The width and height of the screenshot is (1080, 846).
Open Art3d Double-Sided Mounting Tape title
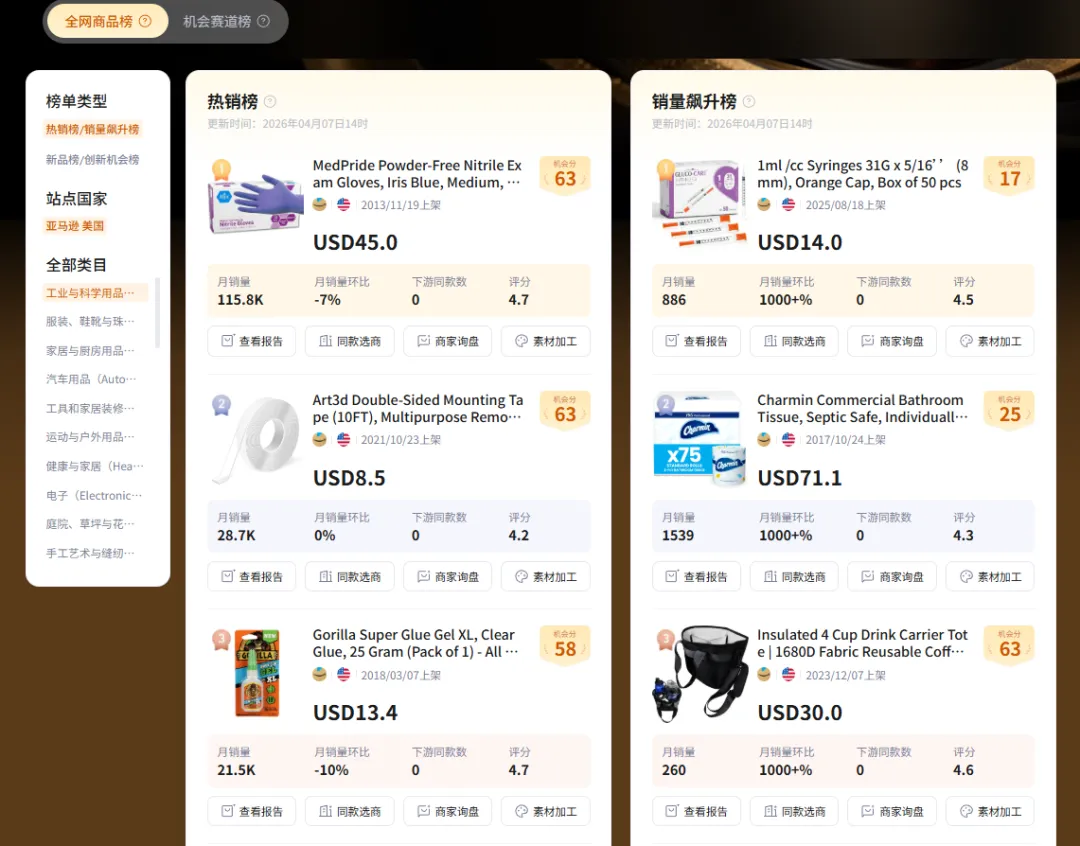click(417, 409)
